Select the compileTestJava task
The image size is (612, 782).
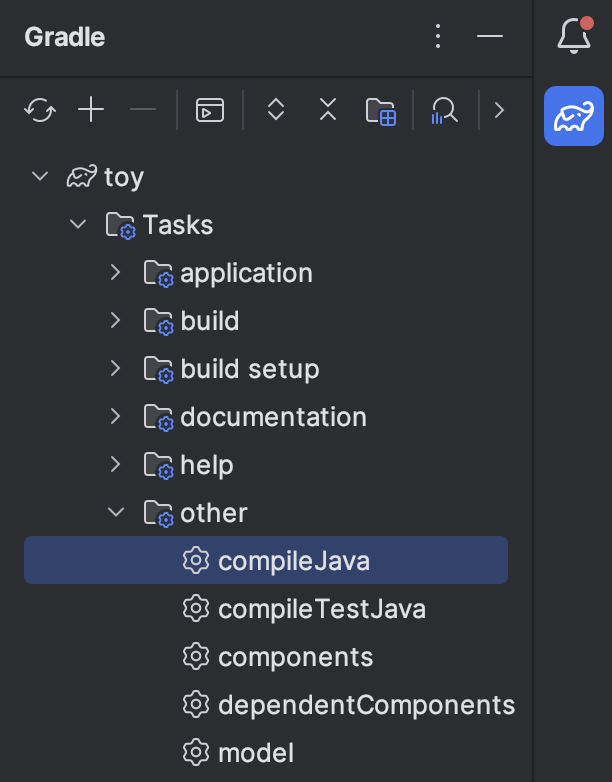(321, 609)
